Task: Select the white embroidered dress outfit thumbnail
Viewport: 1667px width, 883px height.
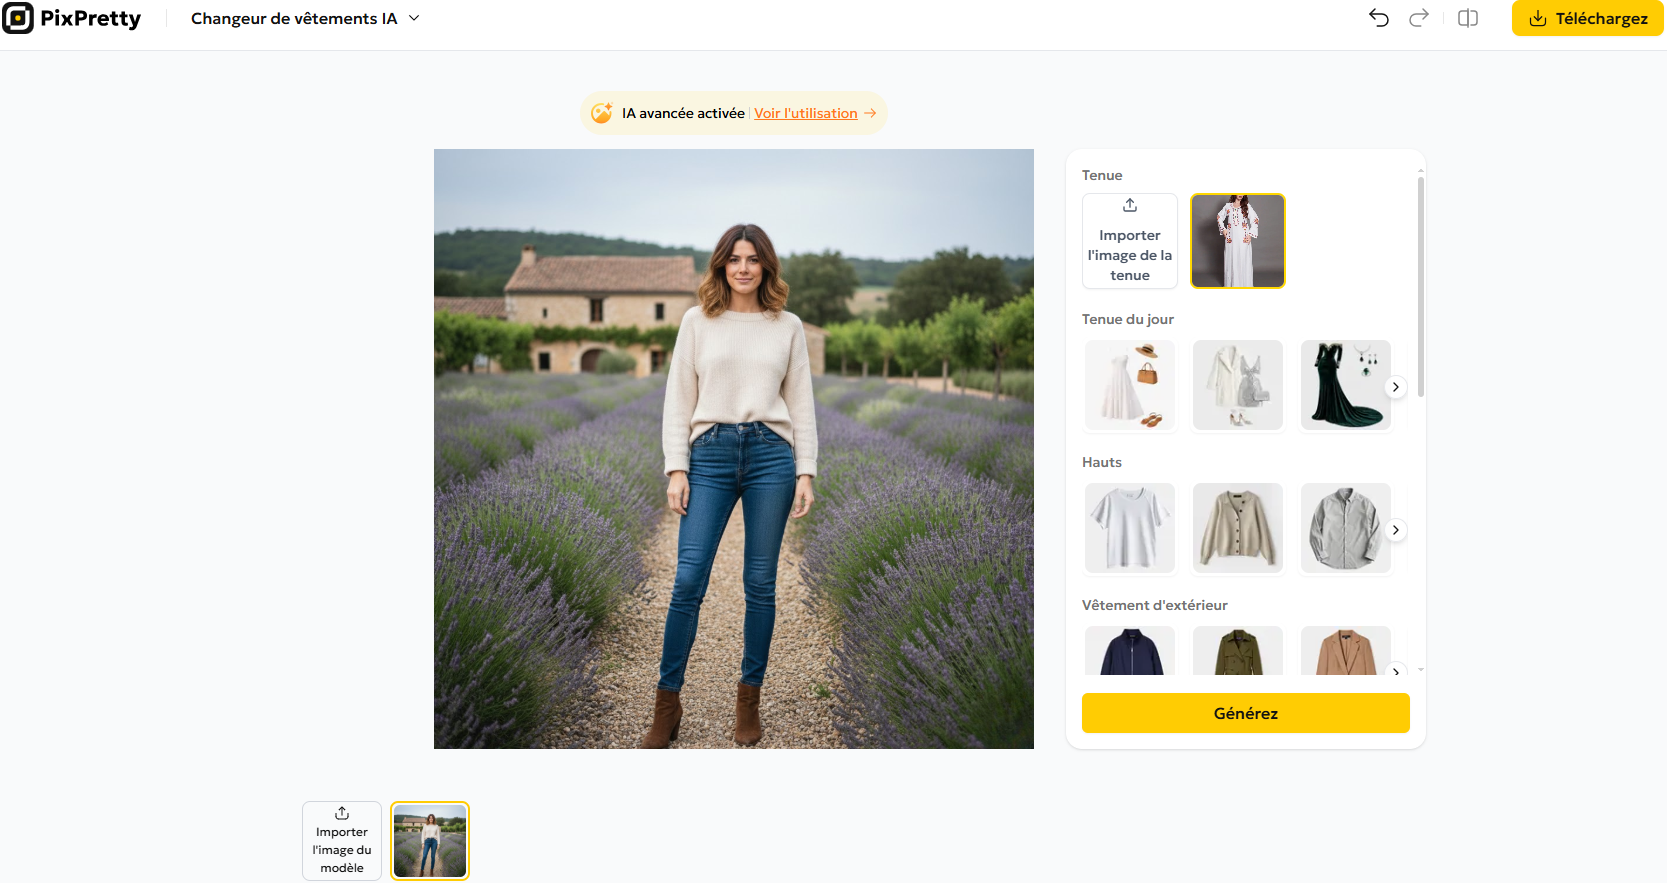Action: (1237, 241)
